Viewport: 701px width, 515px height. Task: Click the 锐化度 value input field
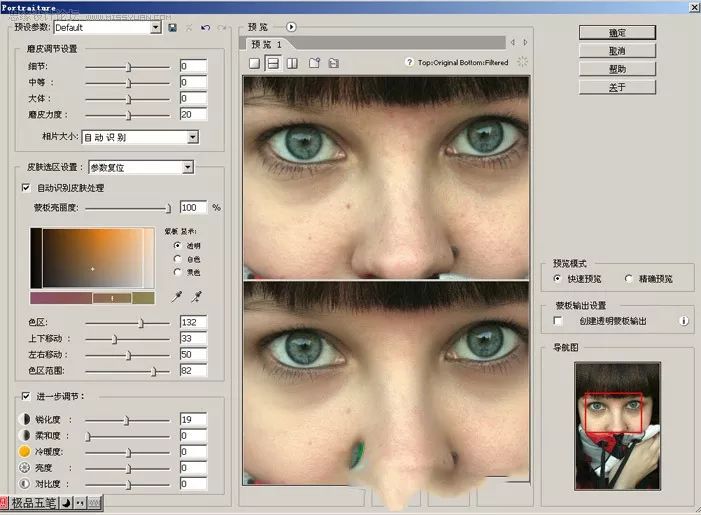click(x=193, y=419)
